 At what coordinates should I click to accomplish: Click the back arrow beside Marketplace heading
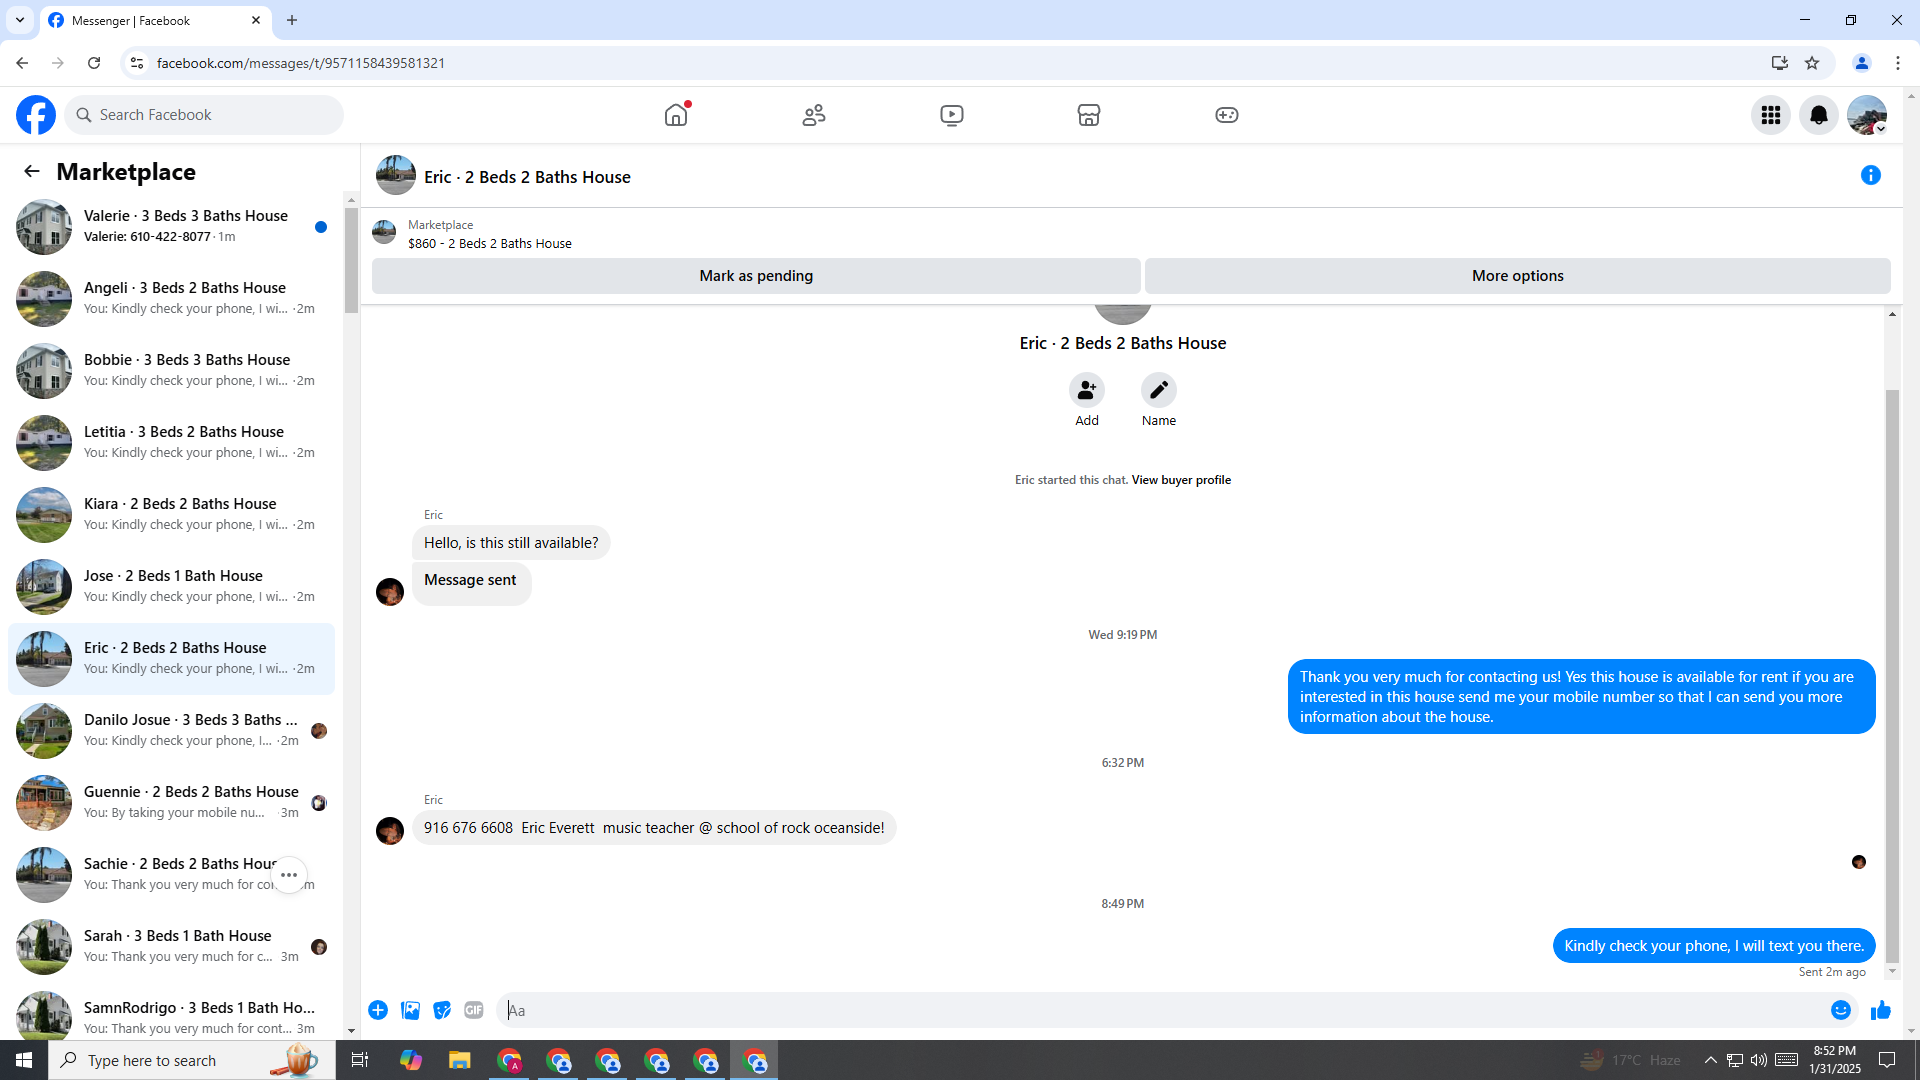(x=32, y=171)
